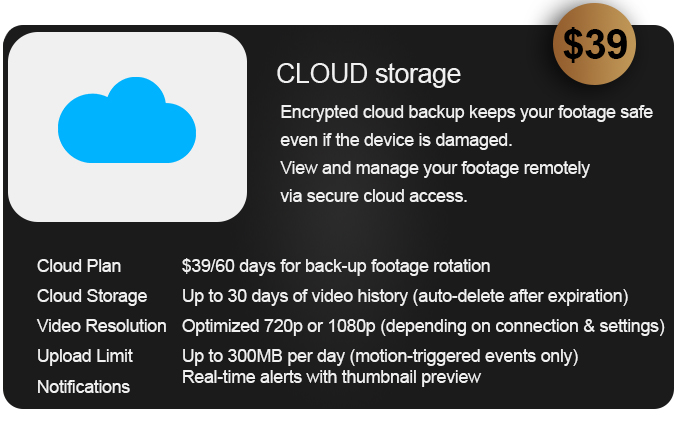Click 'Real-time alerts with thumbnail preview'

pyautogui.click(x=331, y=377)
